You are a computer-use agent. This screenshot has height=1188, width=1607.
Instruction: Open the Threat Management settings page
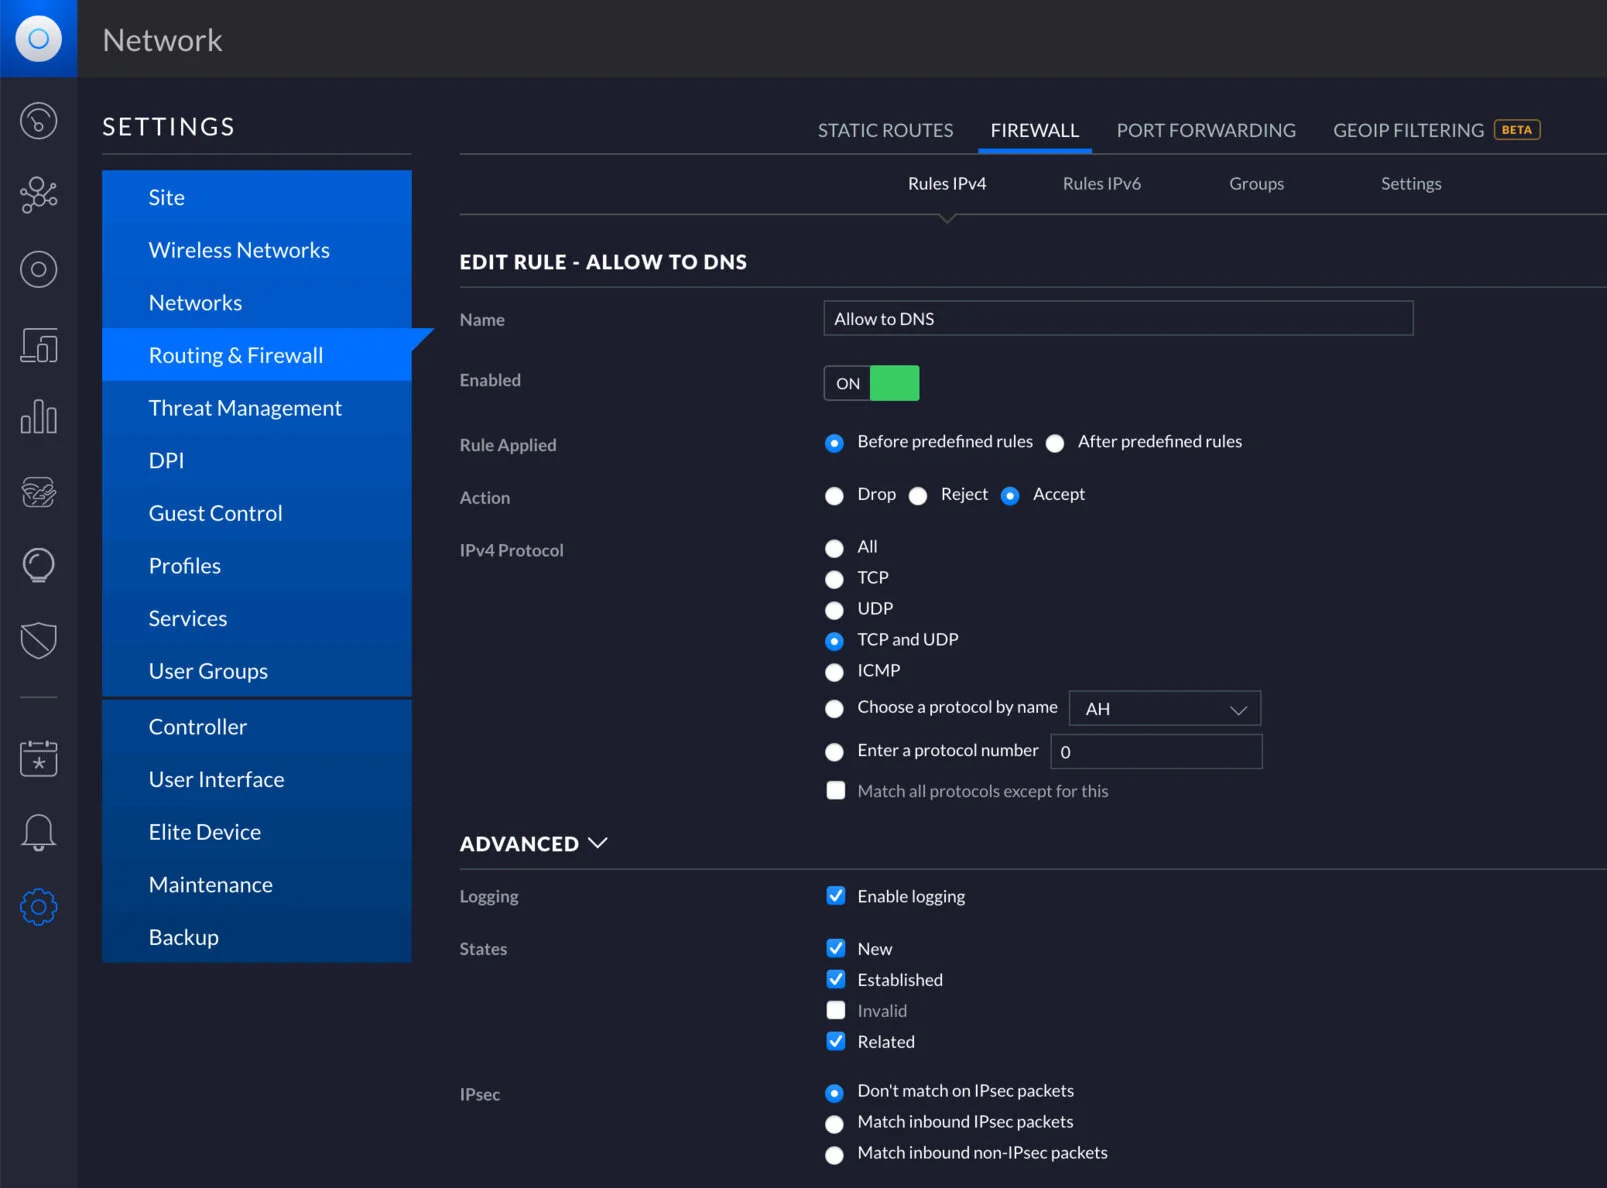245,408
